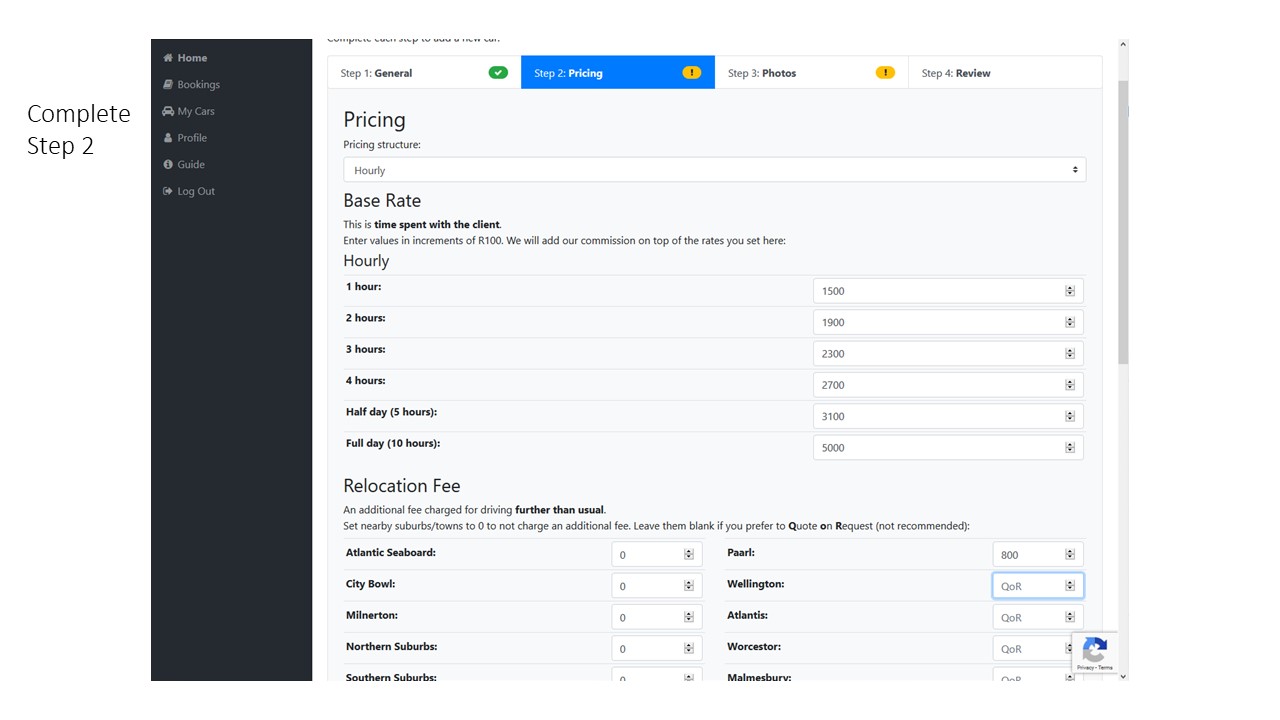1280x720 pixels.
Task: Open Bookings via its sidebar icon
Action: 168,85
